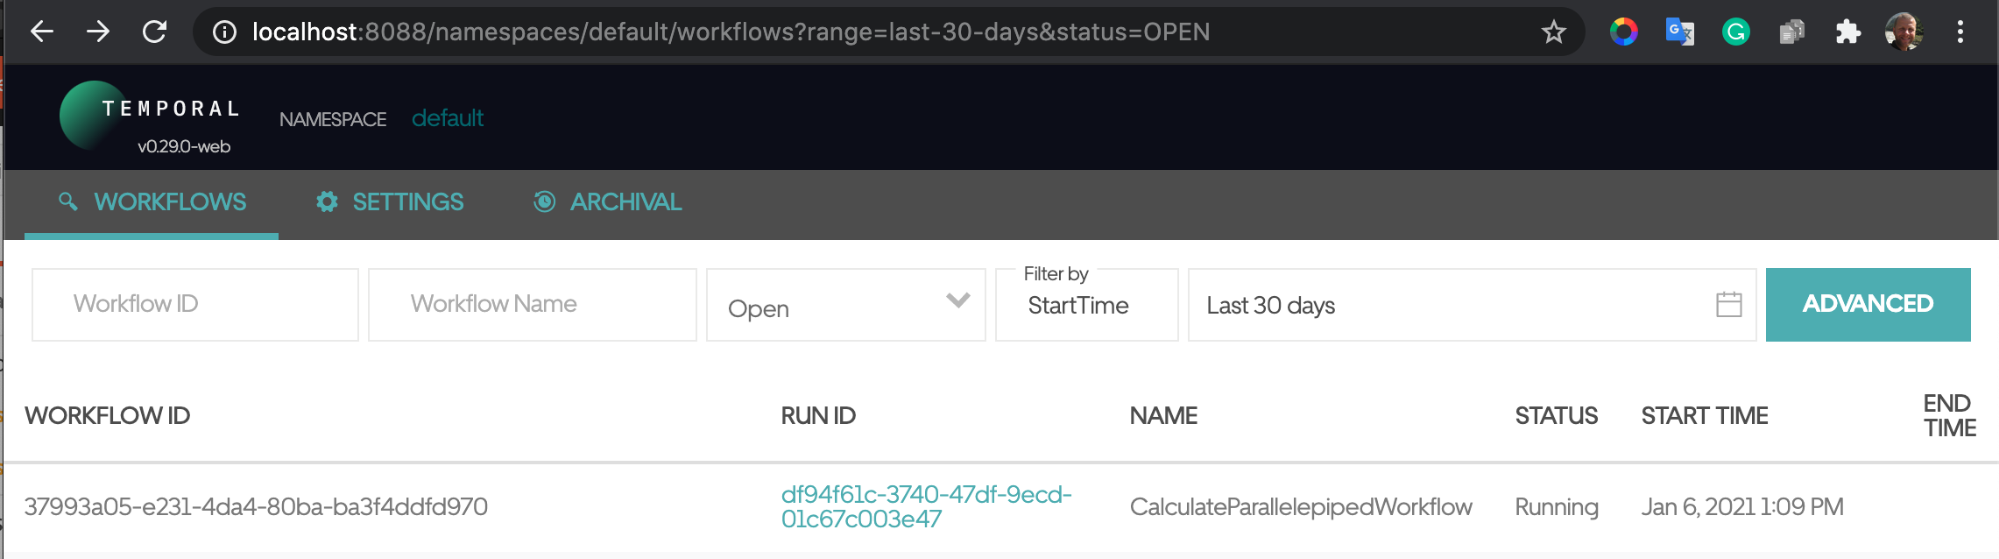Switch to the Archival tab
1999x559 pixels.
pyautogui.click(x=607, y=202)
